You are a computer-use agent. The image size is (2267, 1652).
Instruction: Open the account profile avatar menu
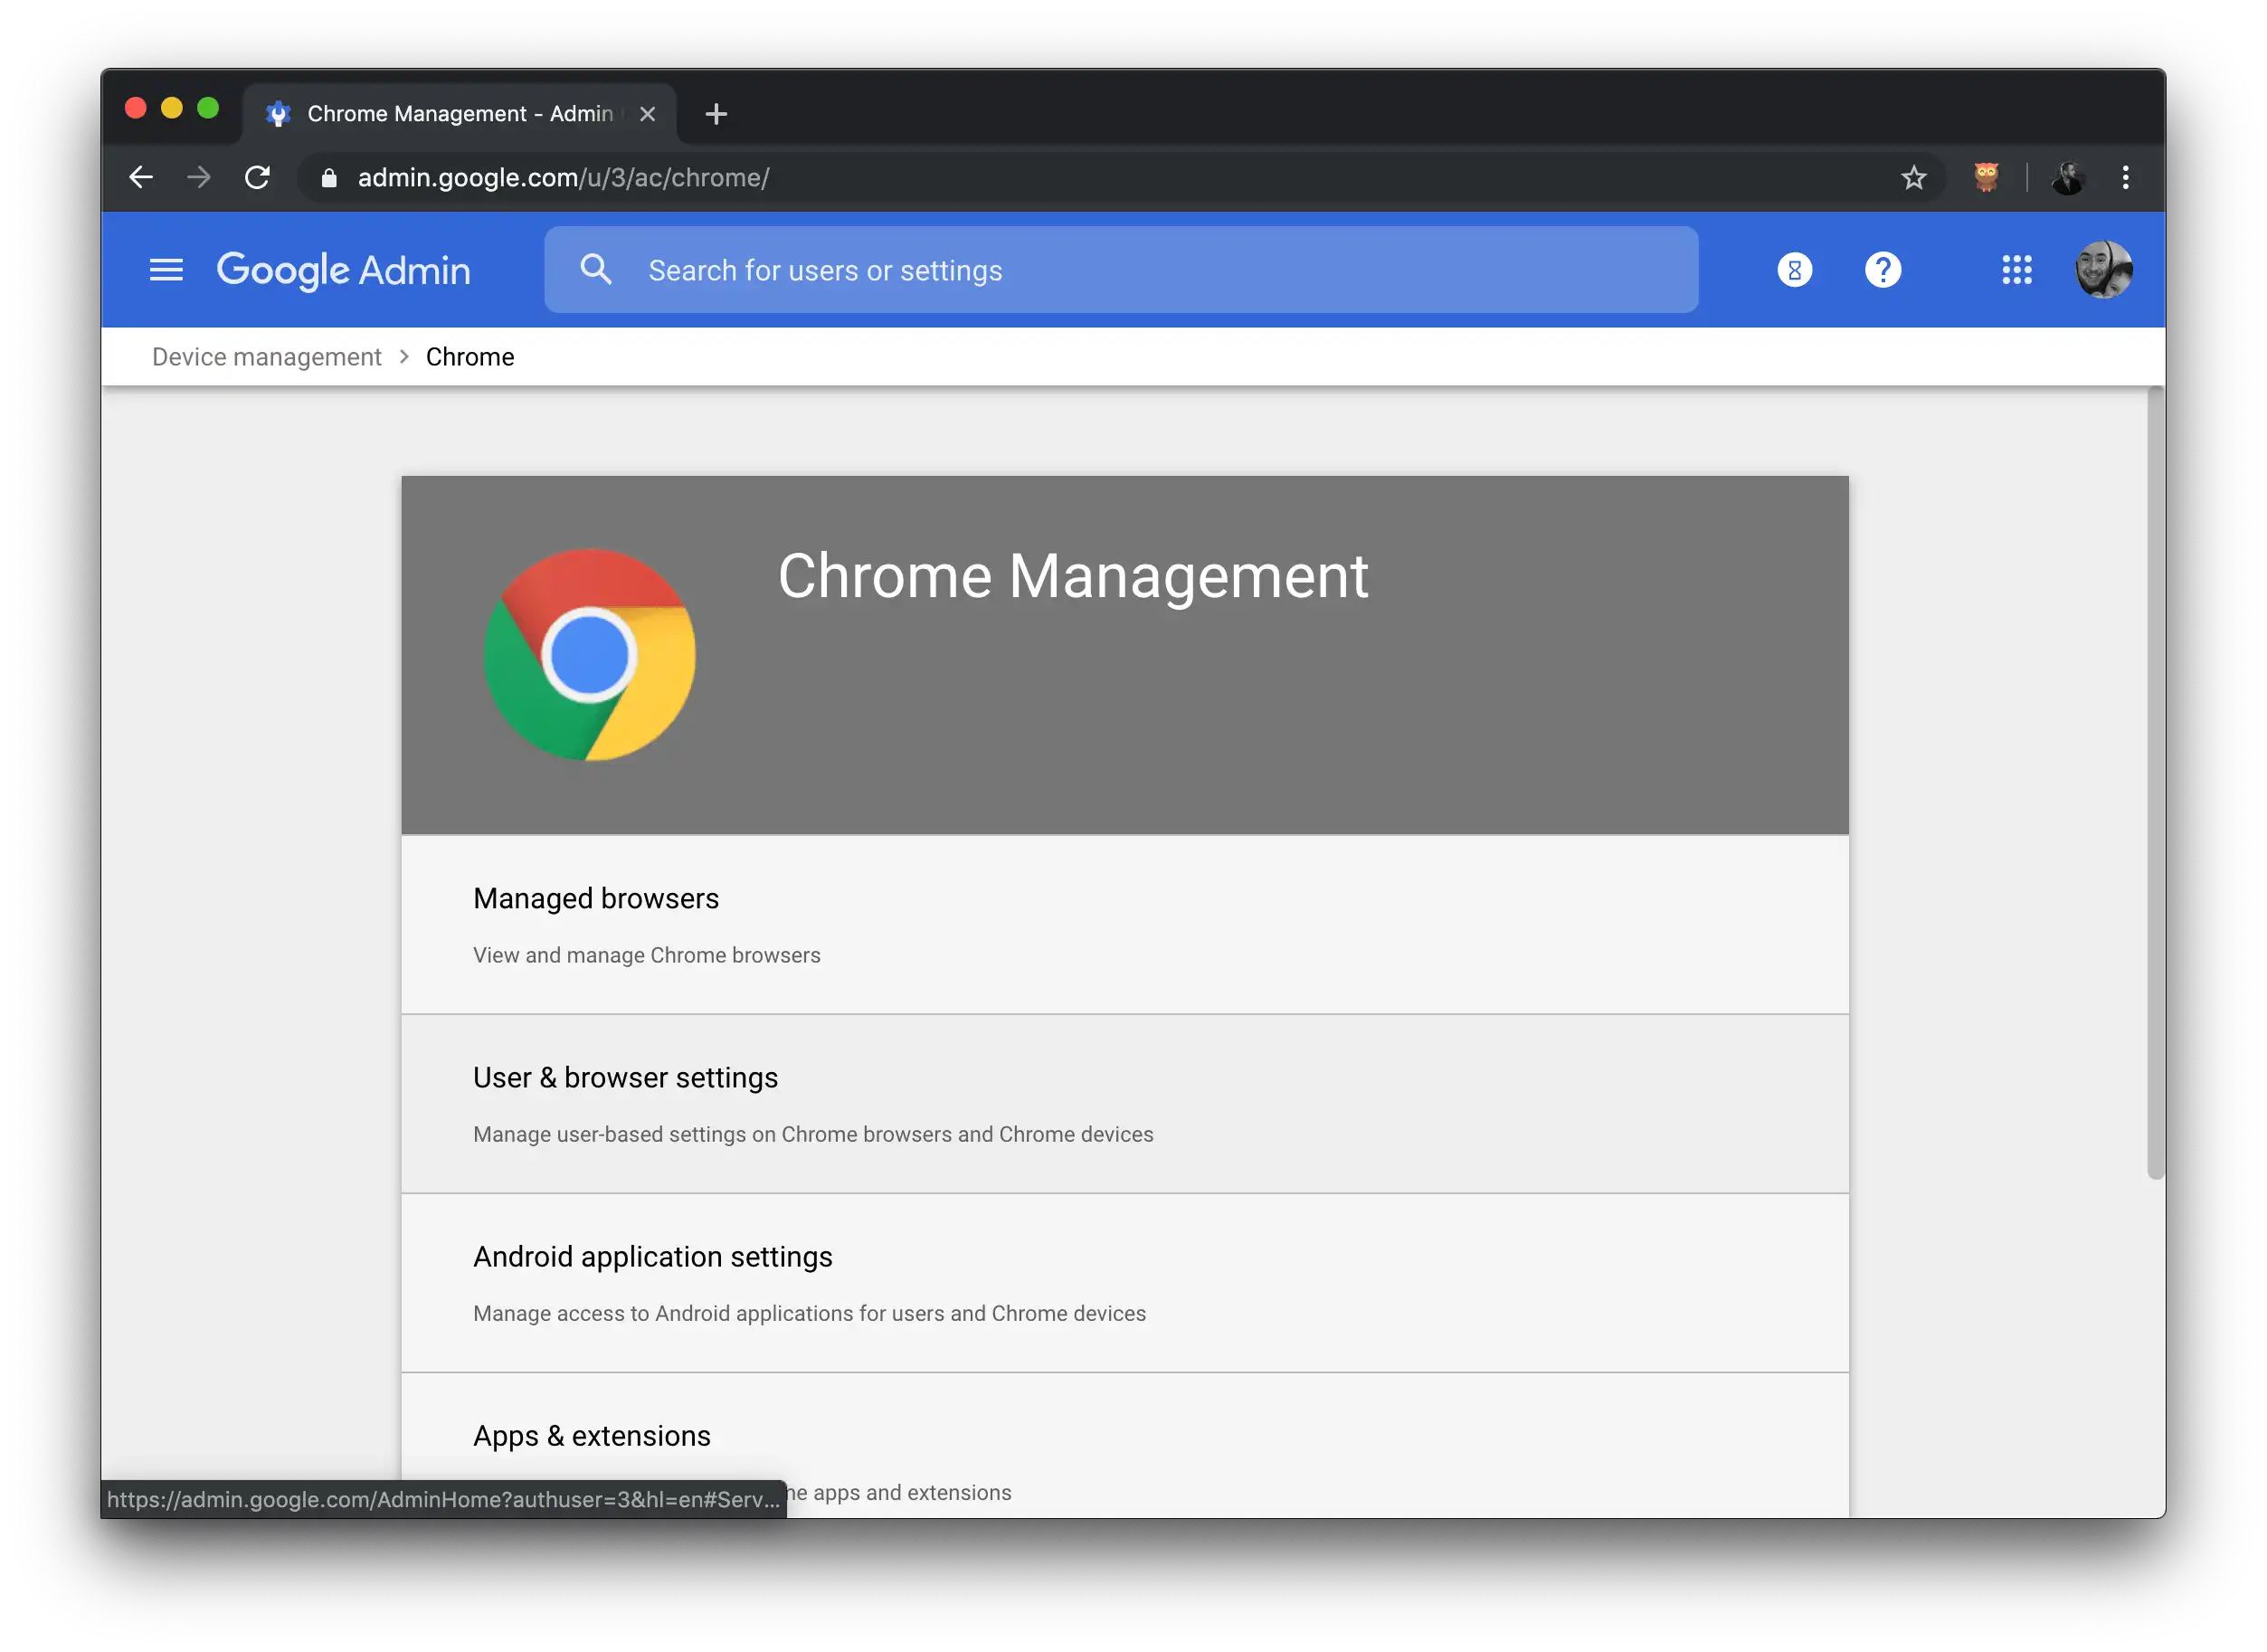coord(2103,269)
